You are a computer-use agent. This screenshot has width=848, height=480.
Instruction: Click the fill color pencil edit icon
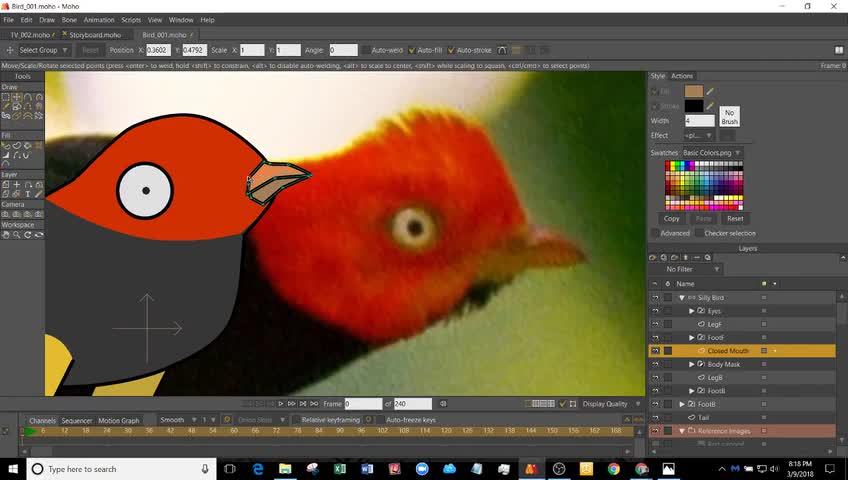(x=710, y=91)
